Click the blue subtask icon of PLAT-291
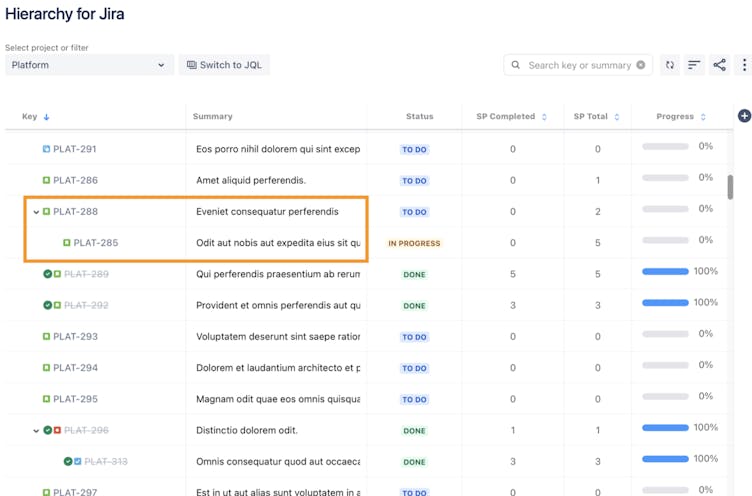Screen dimensions: 752x496 click(46, 149)
